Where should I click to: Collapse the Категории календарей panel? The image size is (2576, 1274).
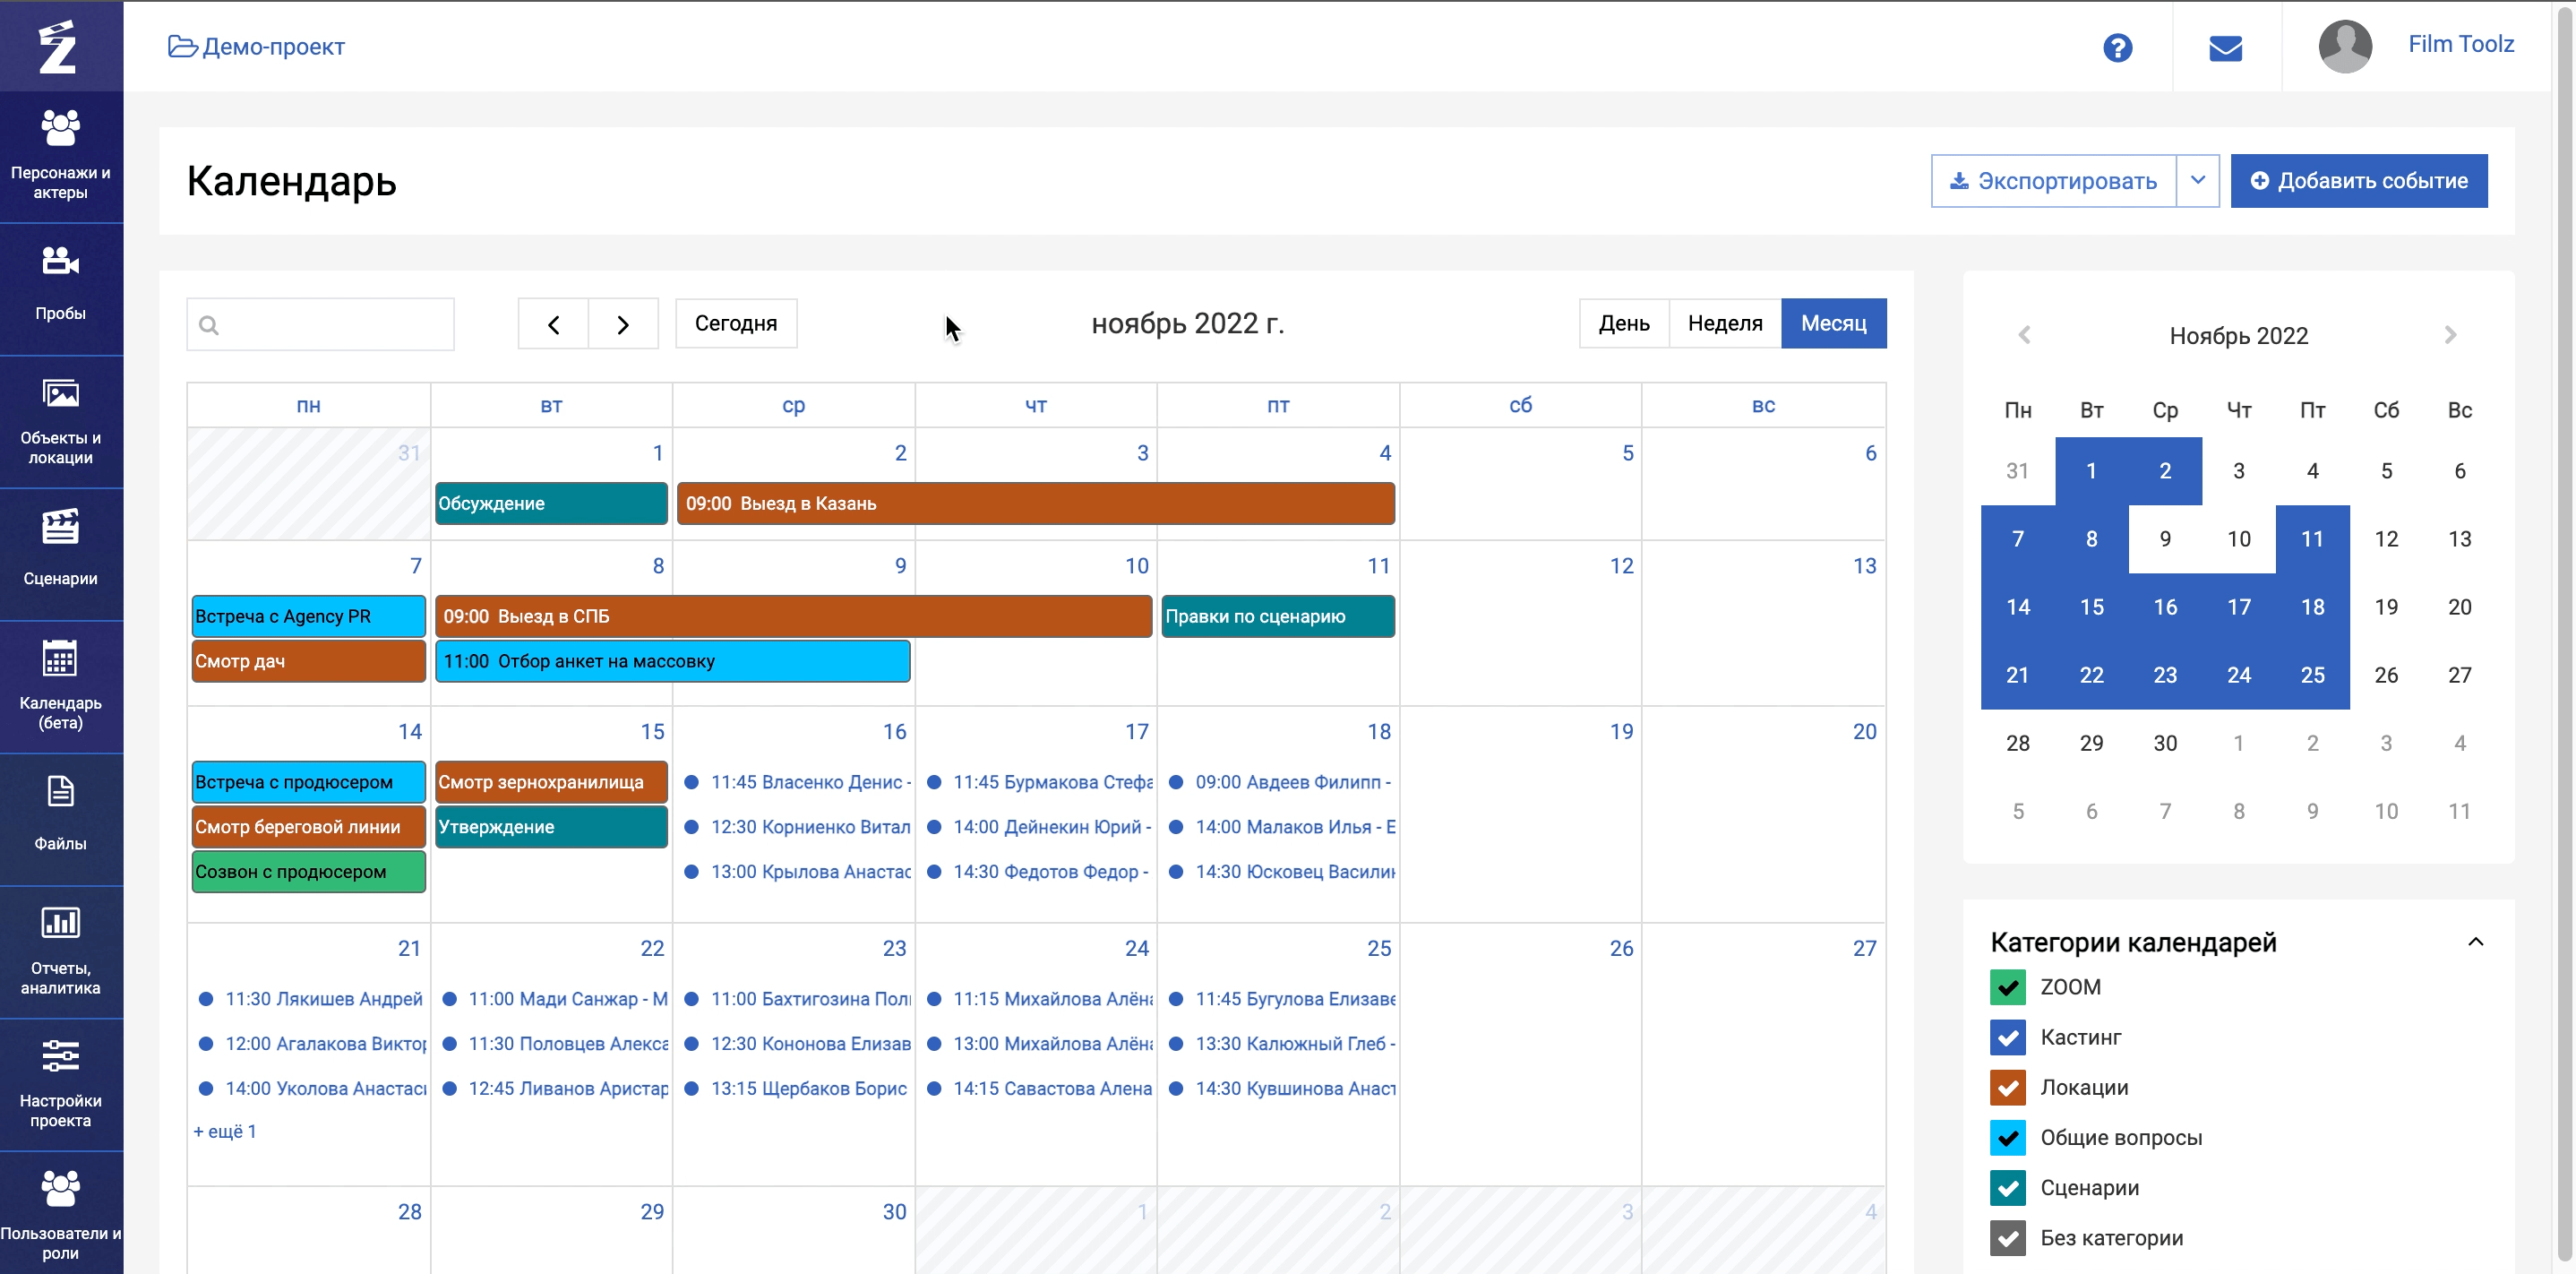coord(2475,942)
